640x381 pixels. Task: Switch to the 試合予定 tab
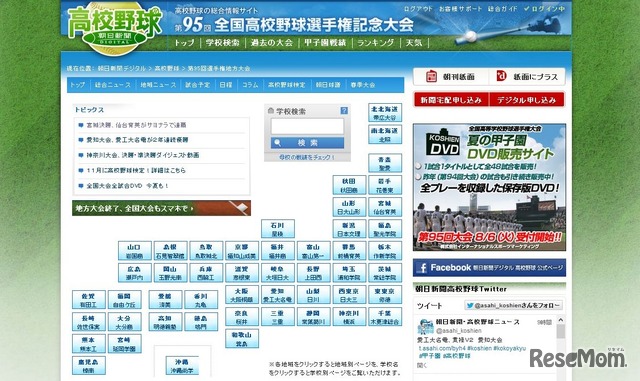(x=198, y=85)
